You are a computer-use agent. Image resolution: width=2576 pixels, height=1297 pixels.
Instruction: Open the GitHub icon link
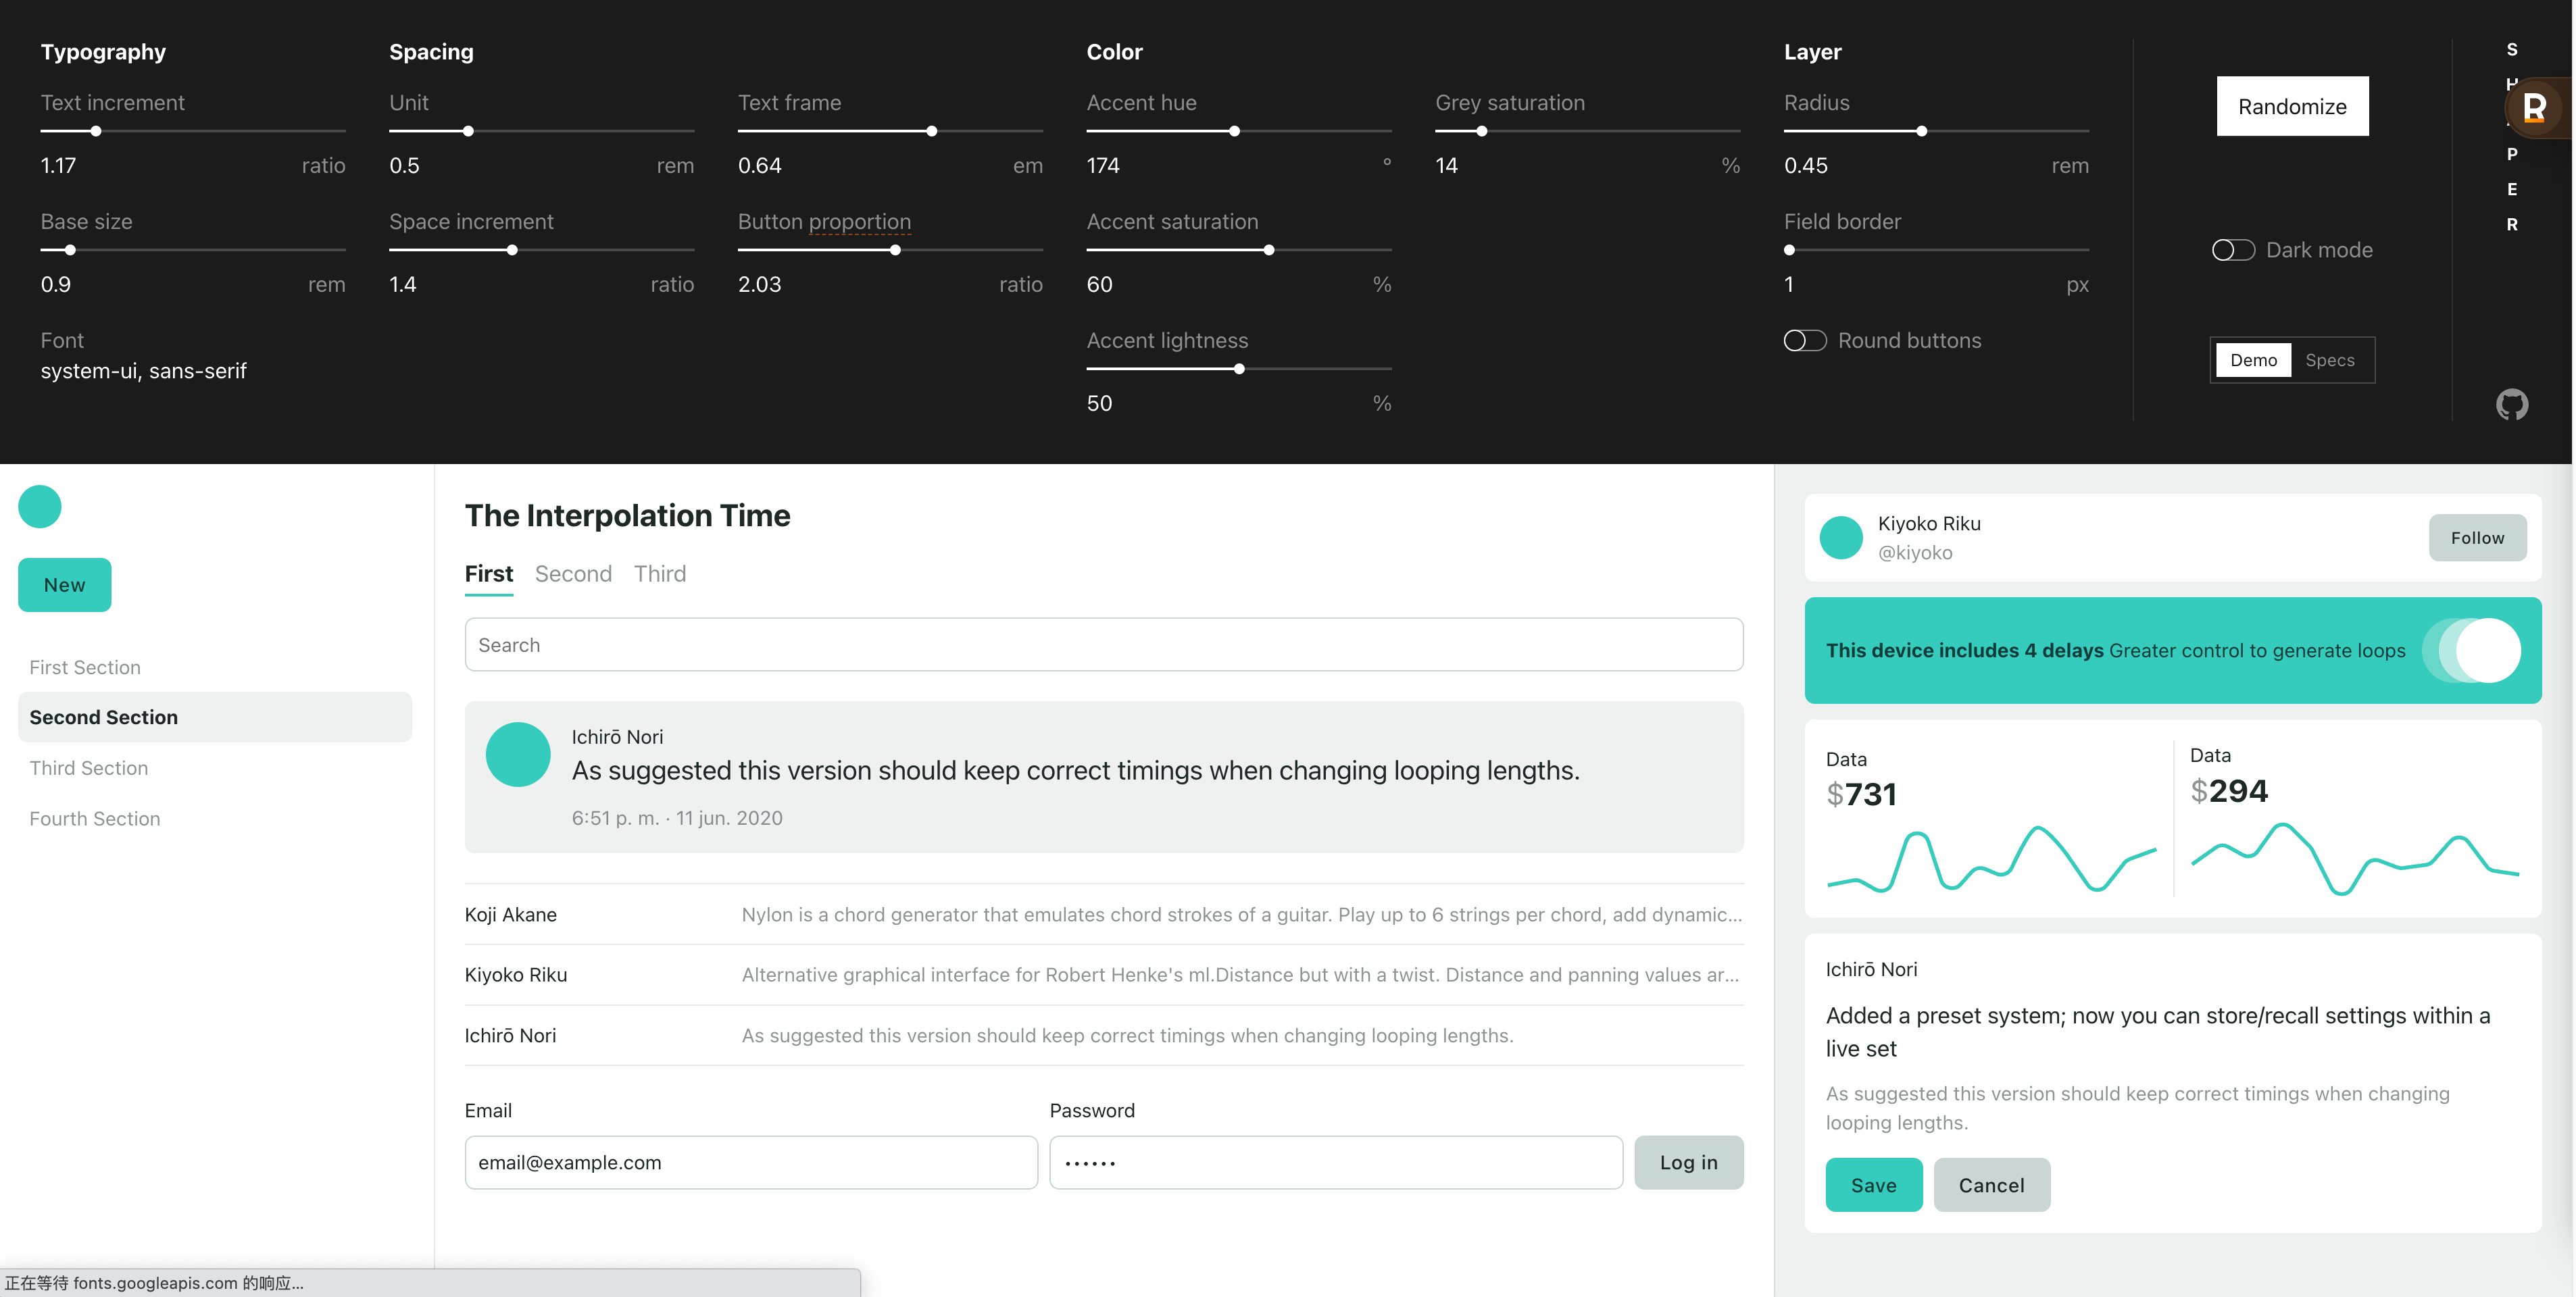pos(2511,404)
